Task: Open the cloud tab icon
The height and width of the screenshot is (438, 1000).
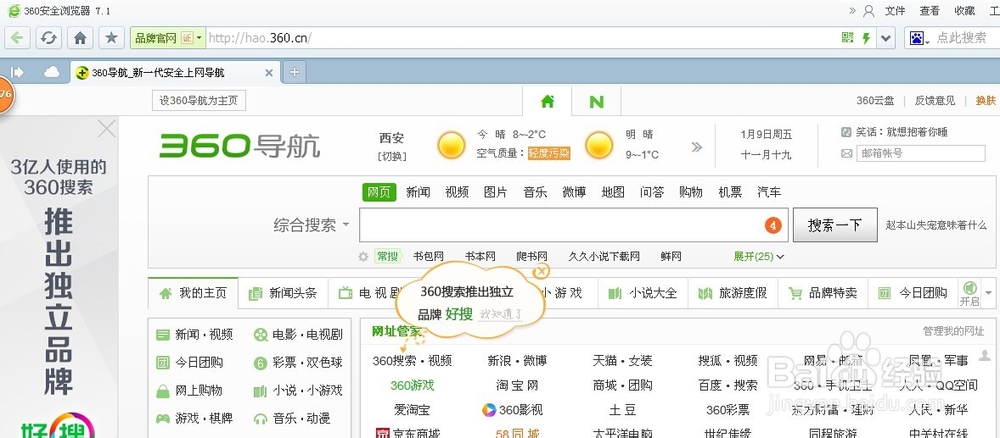Action: tap(52, 73)
